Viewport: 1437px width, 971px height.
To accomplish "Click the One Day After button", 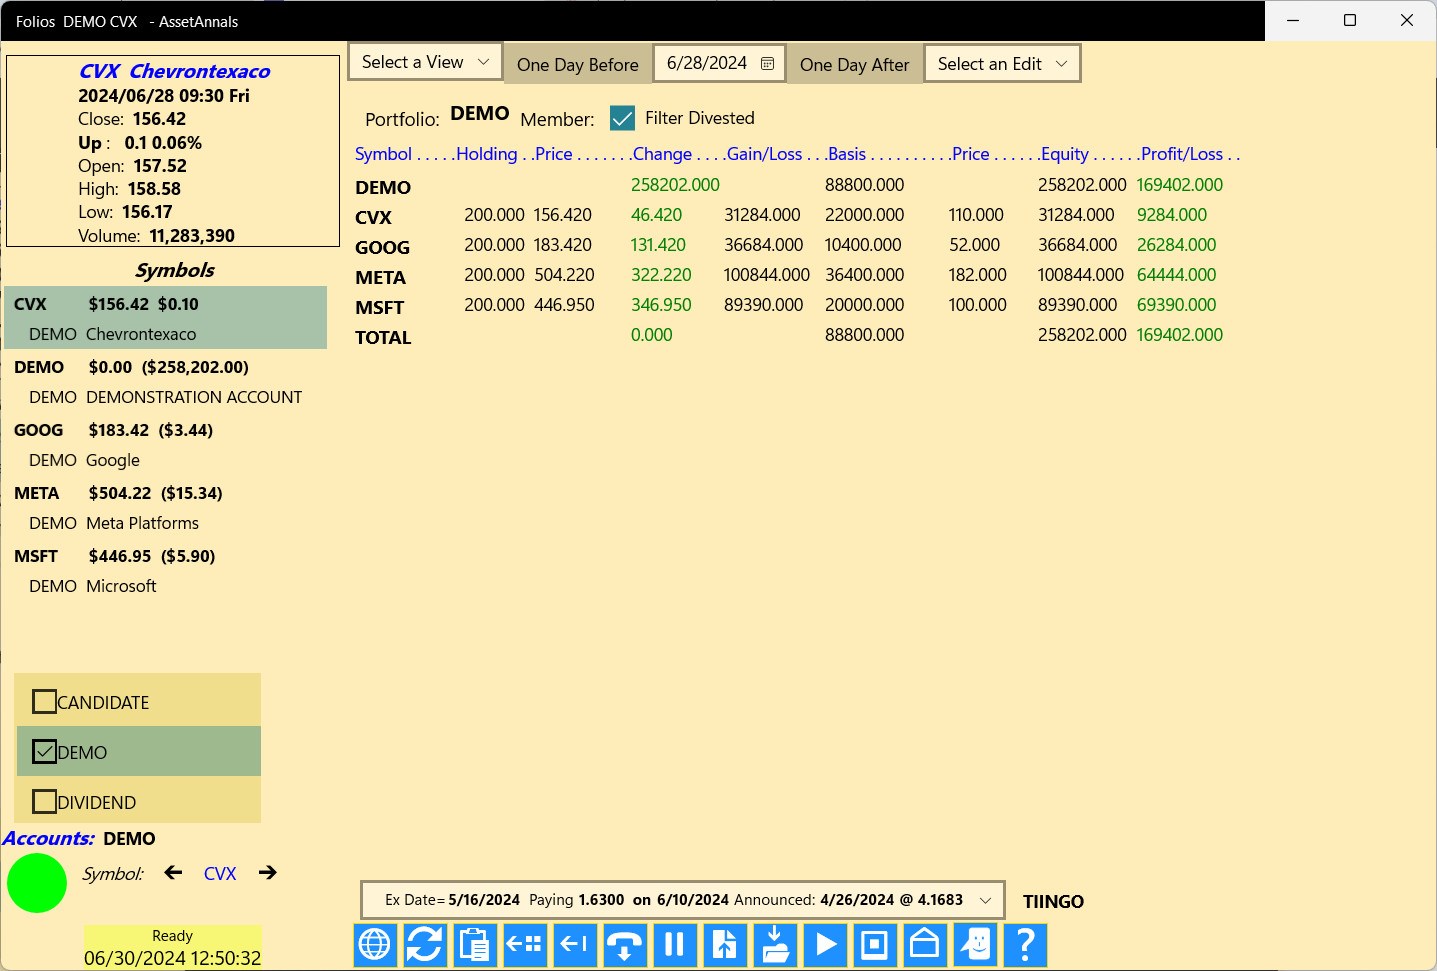I will pos(855,64).
